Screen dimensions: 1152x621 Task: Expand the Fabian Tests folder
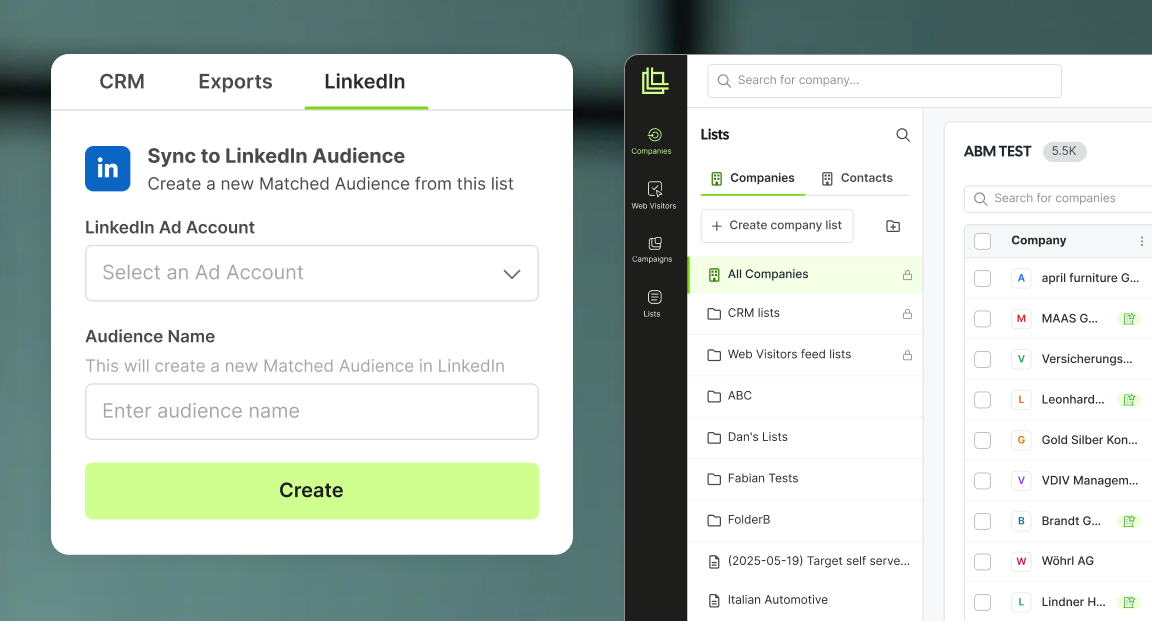click(804, 478)
